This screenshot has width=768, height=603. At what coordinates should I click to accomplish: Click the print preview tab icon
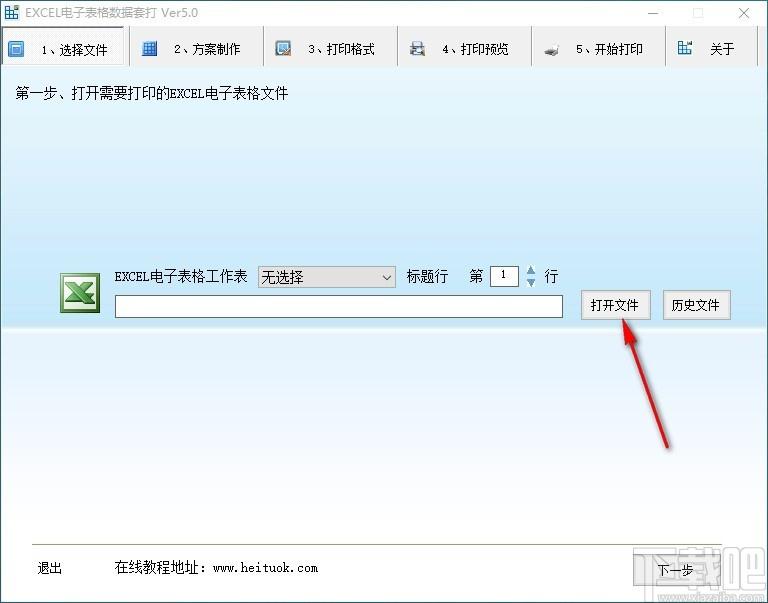[417, 49]
